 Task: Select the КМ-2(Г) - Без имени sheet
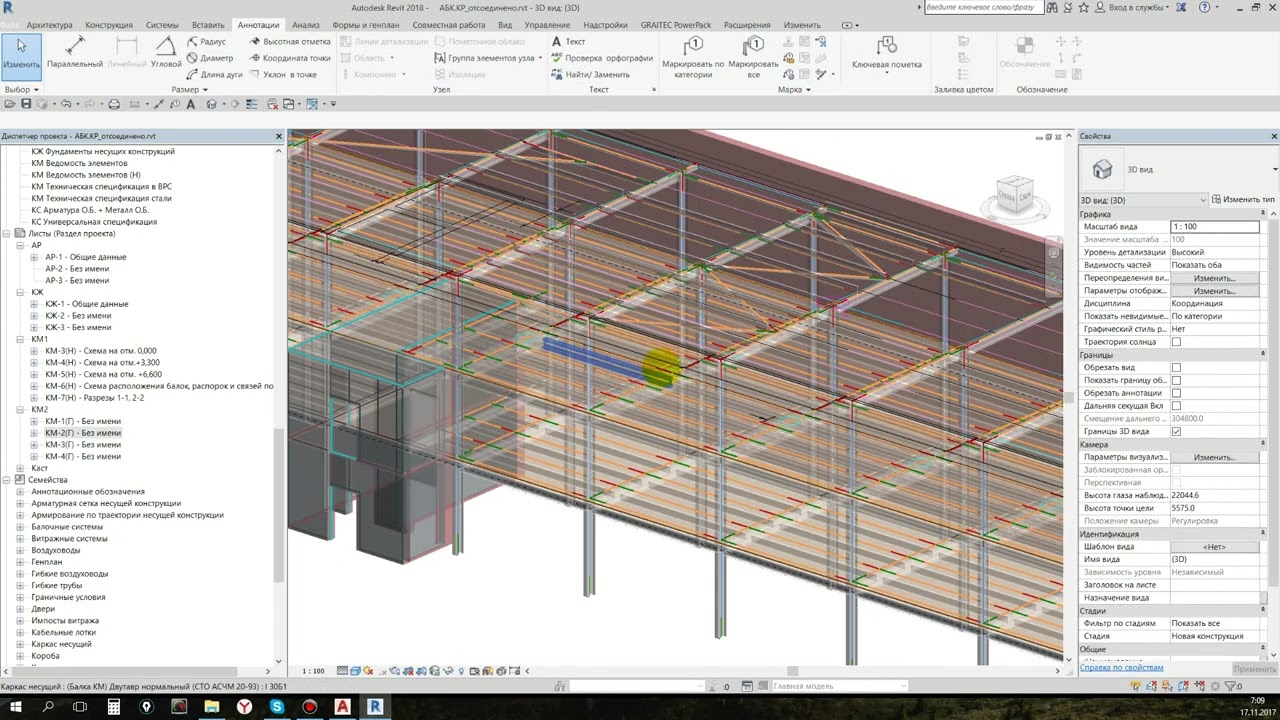pos(83,433)
